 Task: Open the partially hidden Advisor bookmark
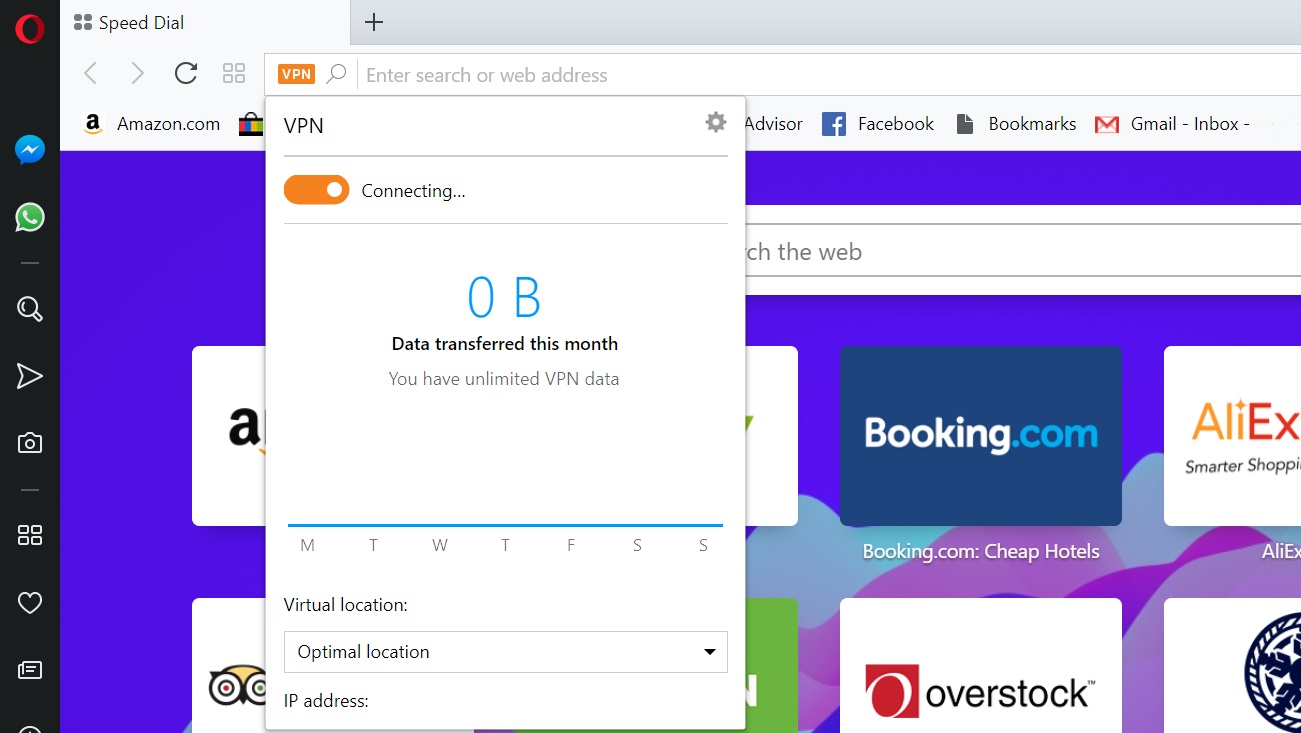[x=774, y=124]
